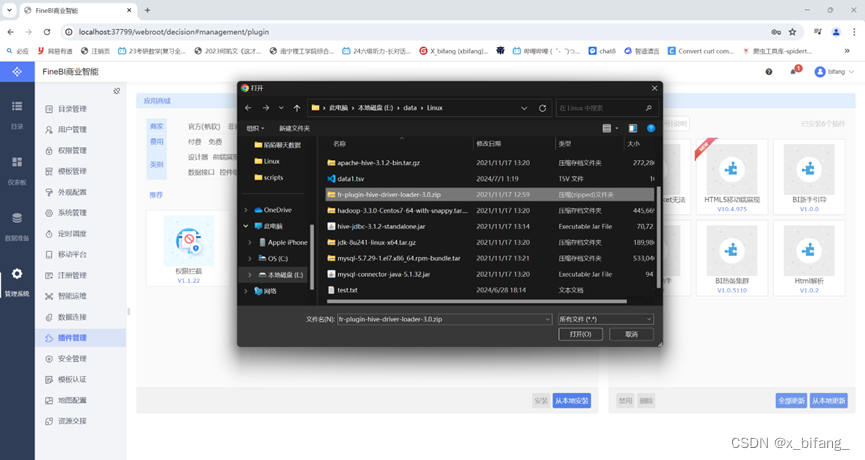This screenshot has height=460, width=865.
Task: Select the HTML5移动端展现 plugin card
Action: coord(731,176)
